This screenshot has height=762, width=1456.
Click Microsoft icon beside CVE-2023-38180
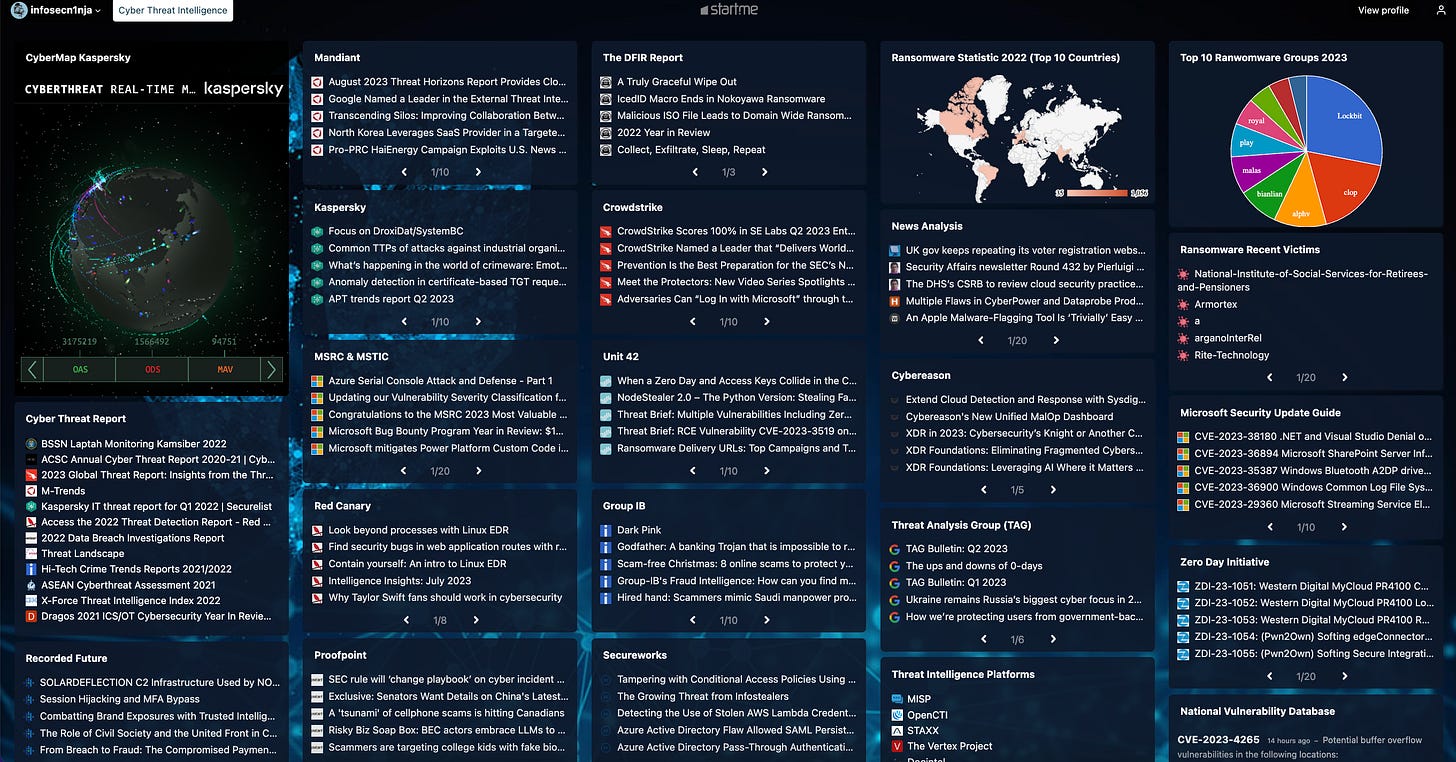click(x=1184, y=437)
